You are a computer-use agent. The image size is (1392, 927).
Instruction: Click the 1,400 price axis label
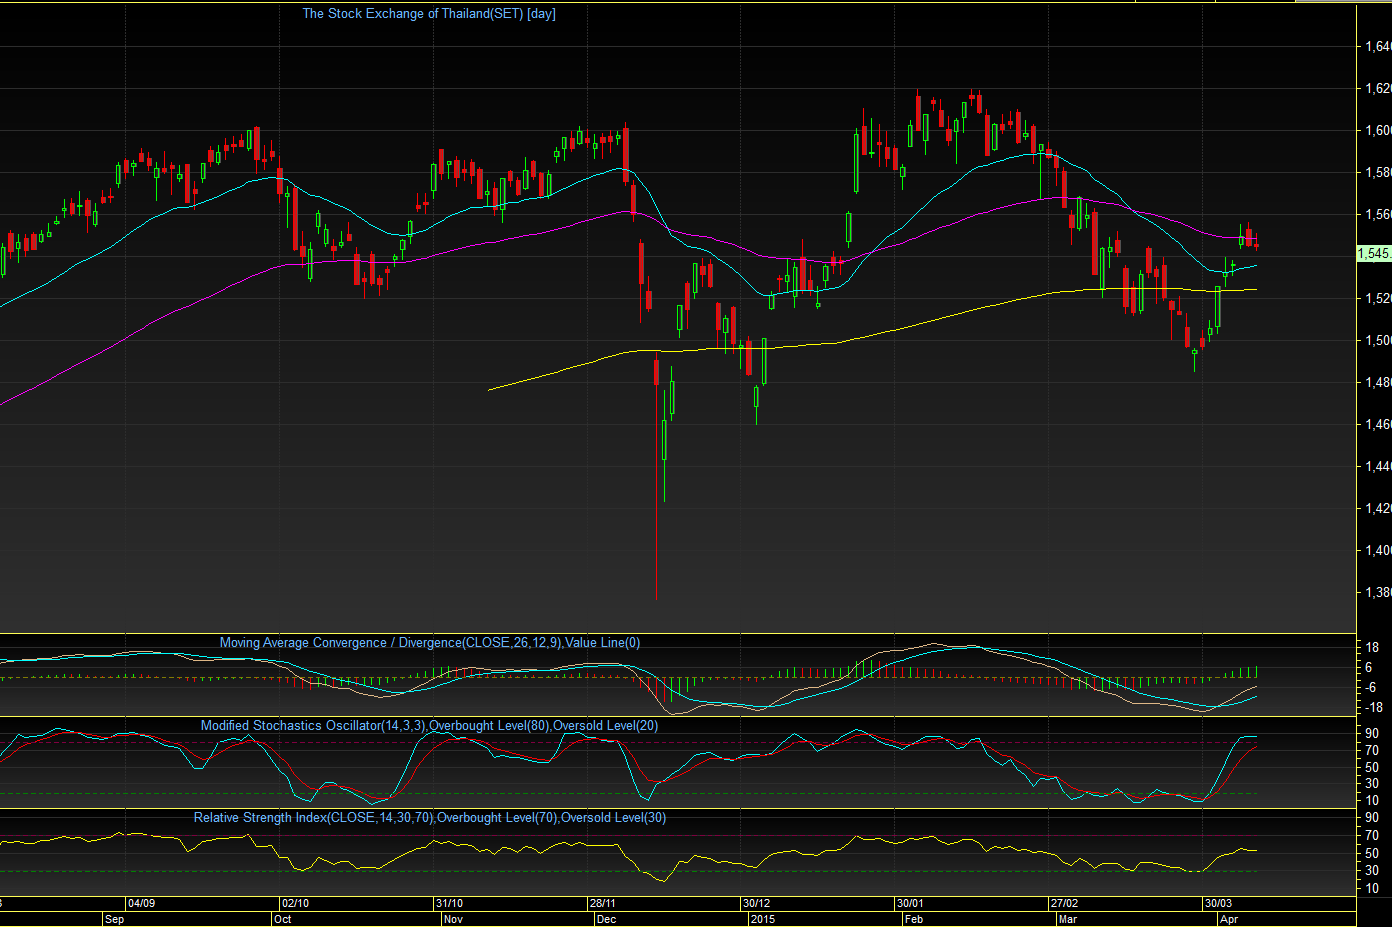(x=1378, y=551)
